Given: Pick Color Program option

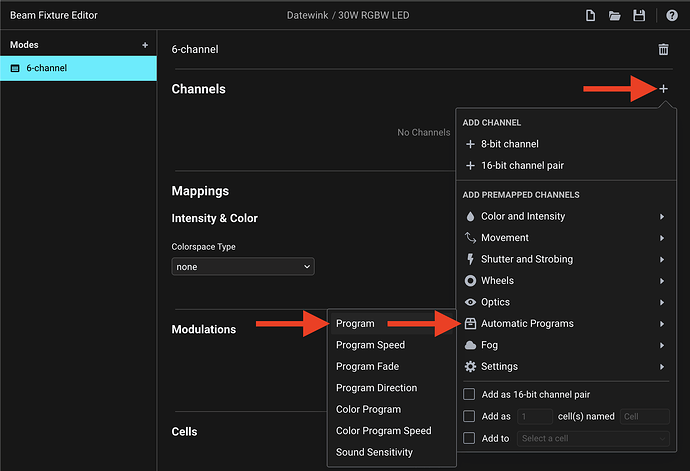Looking at the screenshot, I should pos(392,409).
